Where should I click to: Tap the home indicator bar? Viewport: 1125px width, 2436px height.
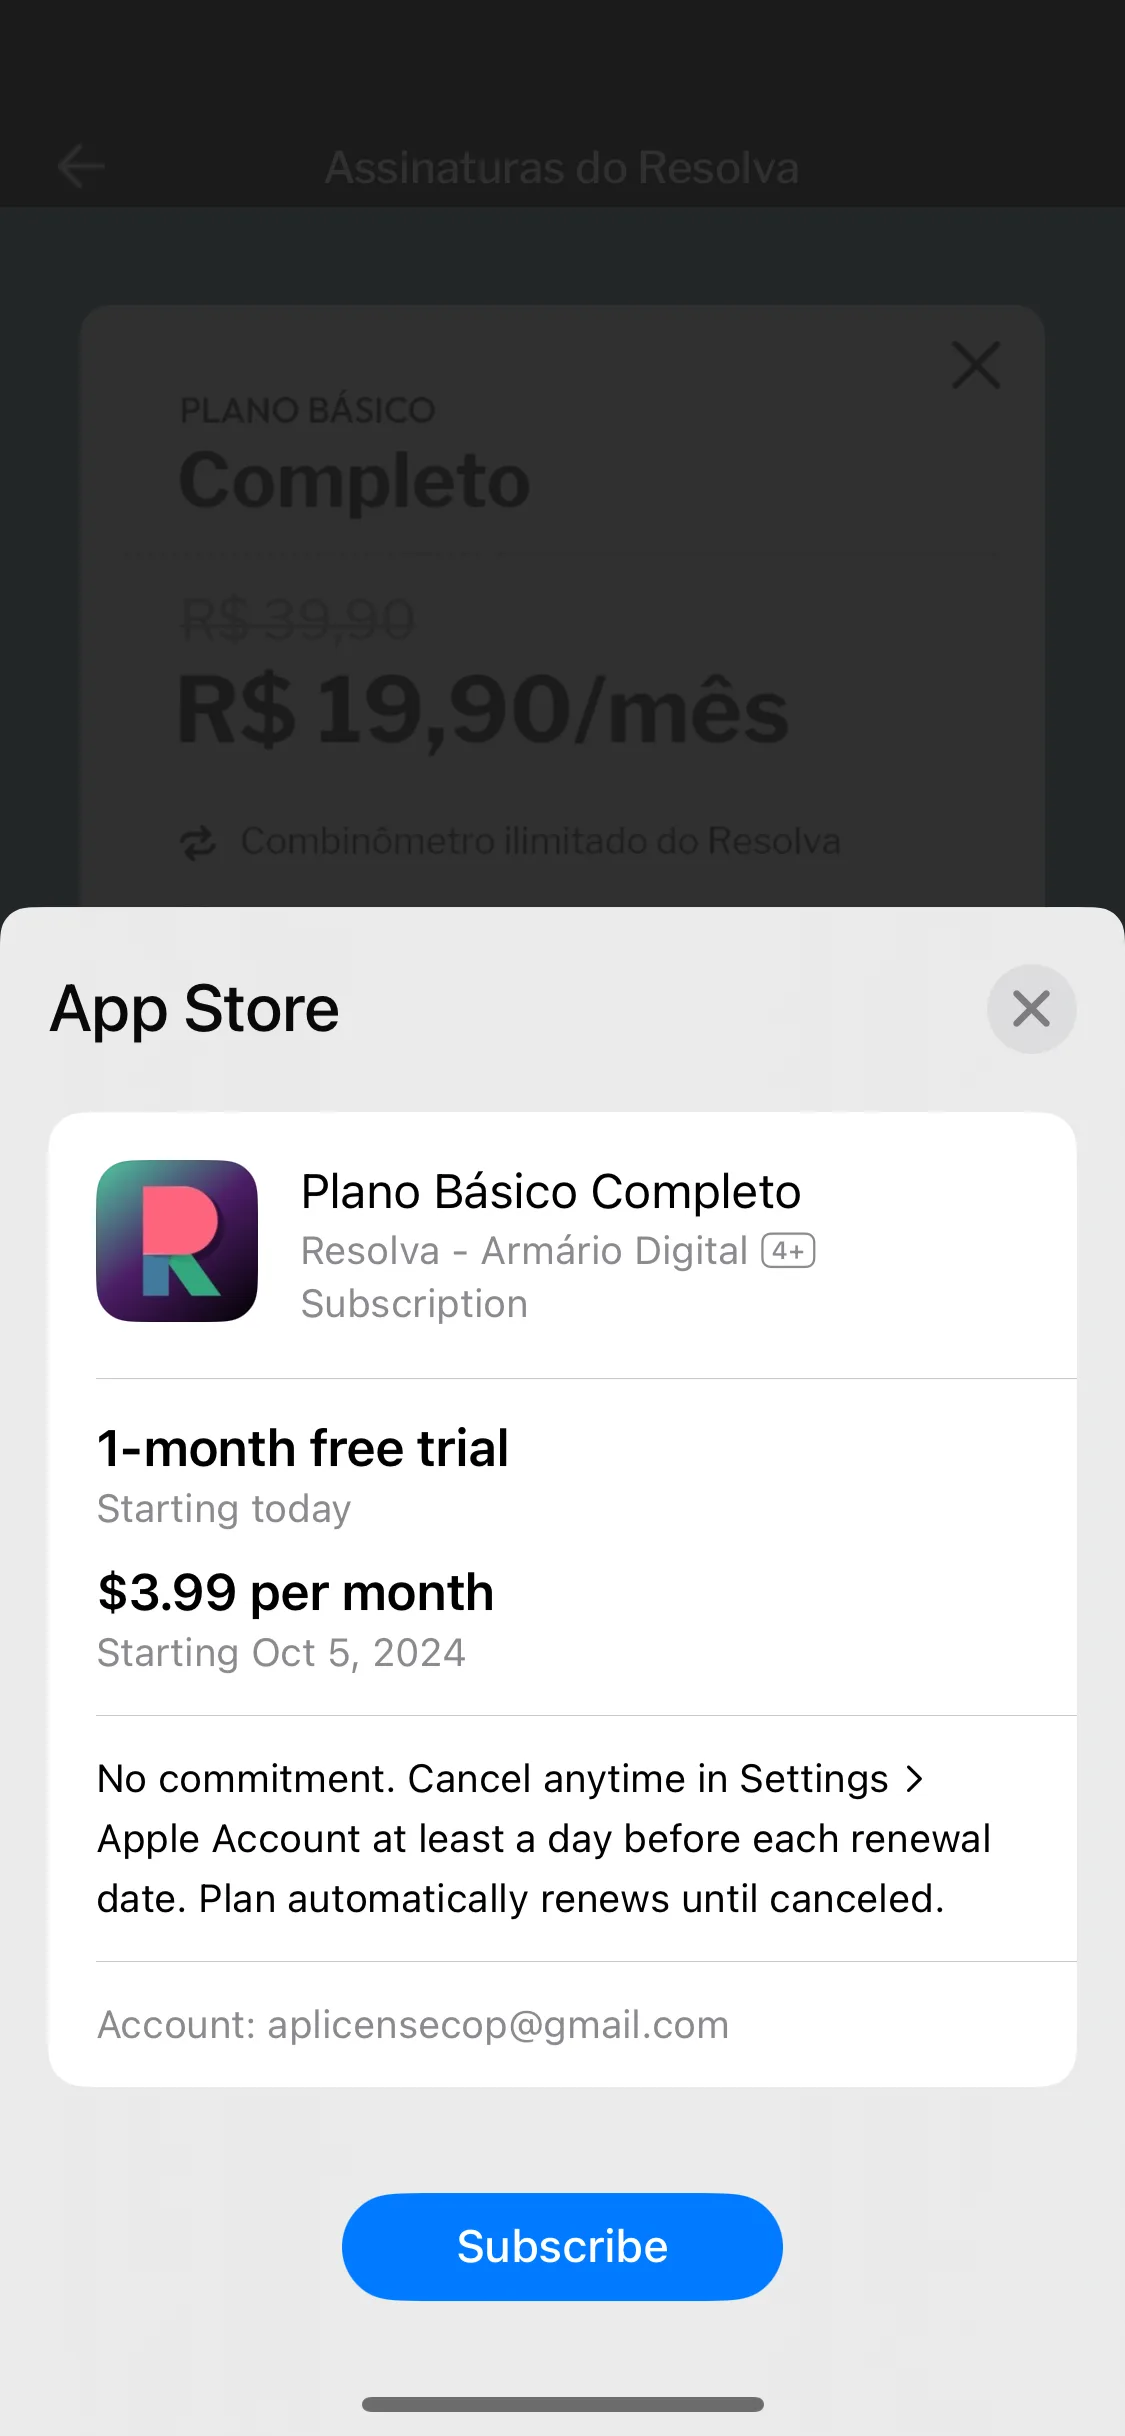tap(562, 2404)
